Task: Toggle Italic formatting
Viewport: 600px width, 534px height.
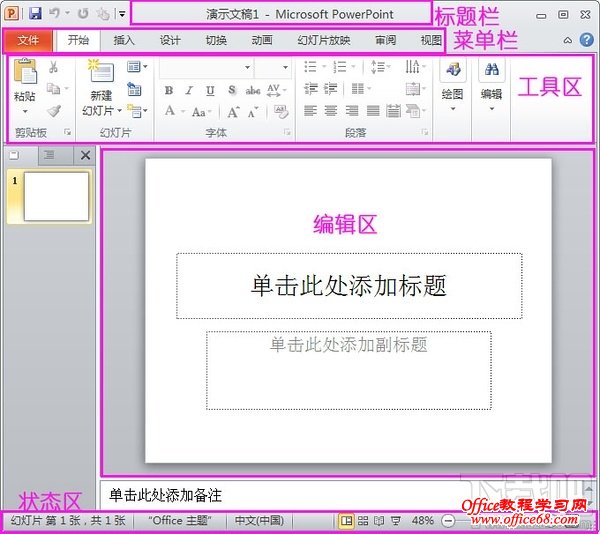Action: 189,90
